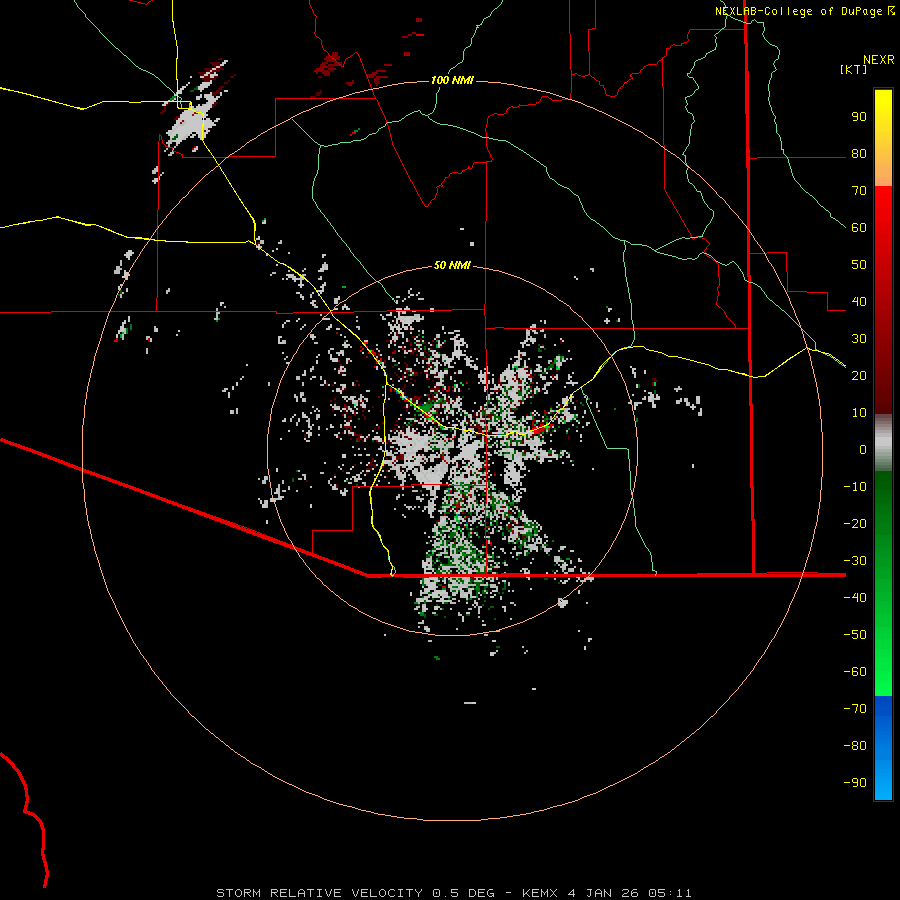The height and width of the screenshot is (900, 900).
Task: Click the 100 NMI range ring label
Action: [x=452, y=80]
